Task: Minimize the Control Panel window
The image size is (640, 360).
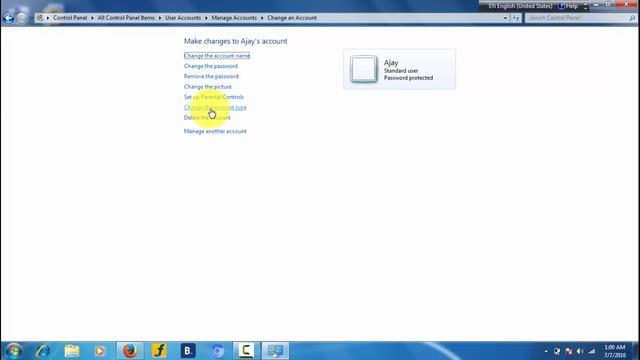Action: pos(596,4)
